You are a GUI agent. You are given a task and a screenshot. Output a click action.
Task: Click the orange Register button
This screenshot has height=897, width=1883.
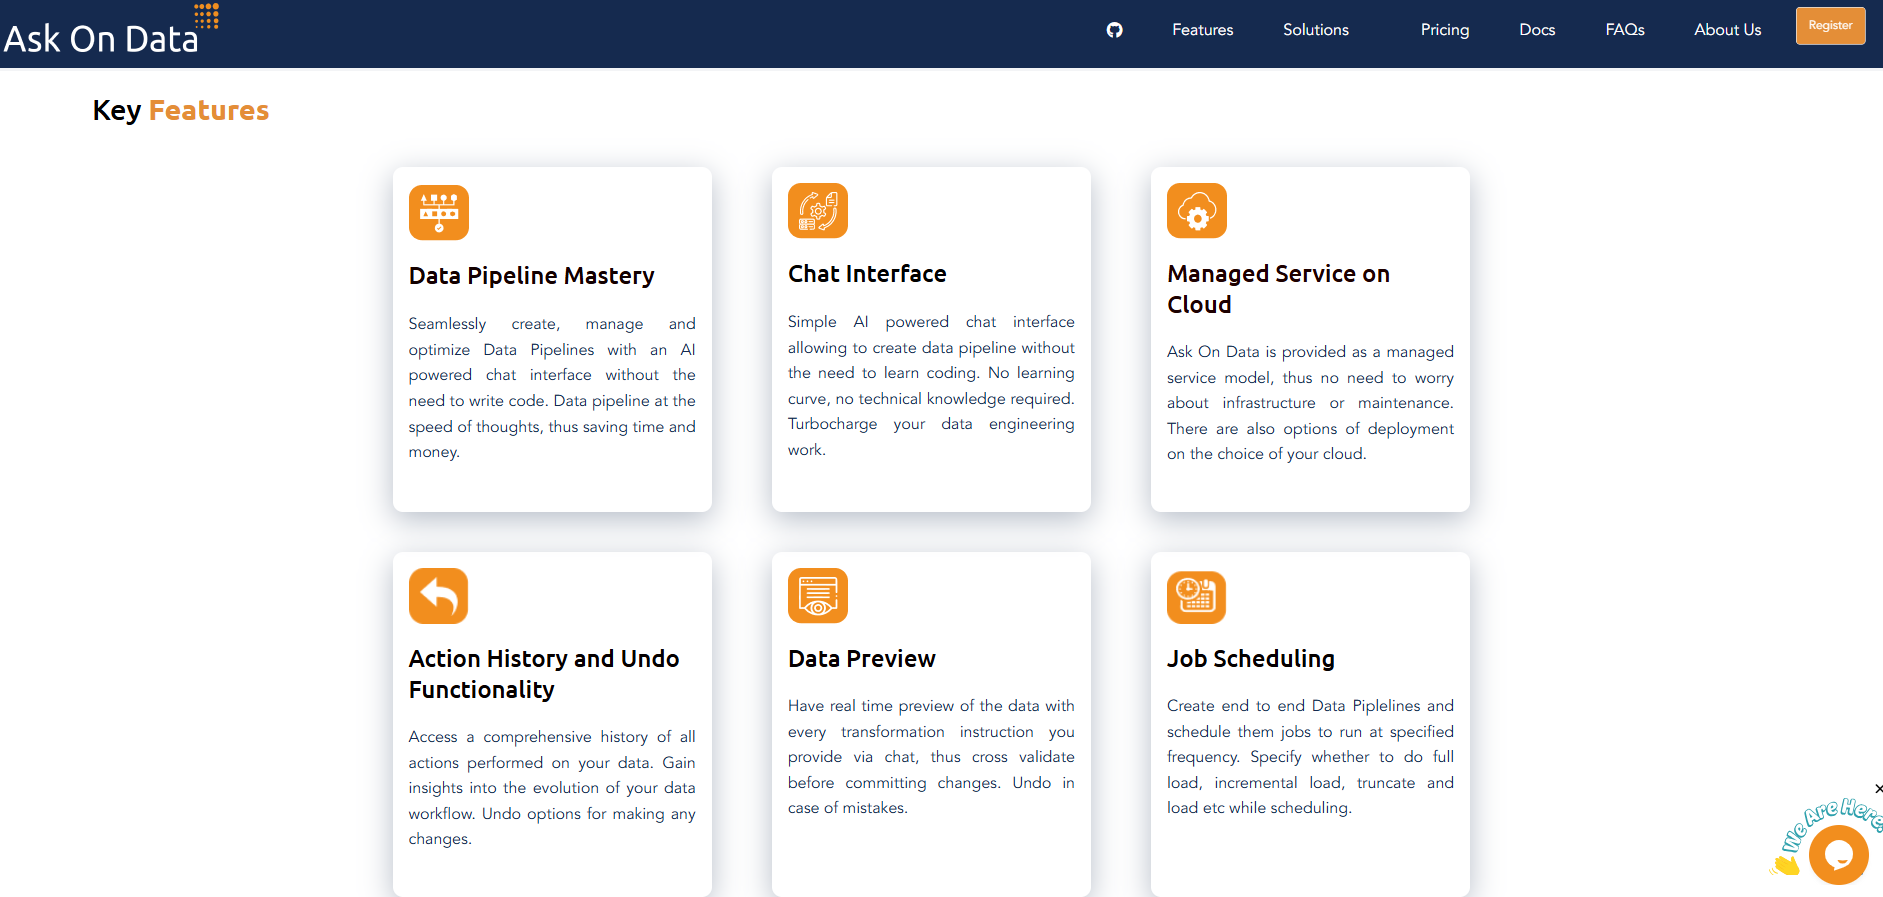(1830, 26)
